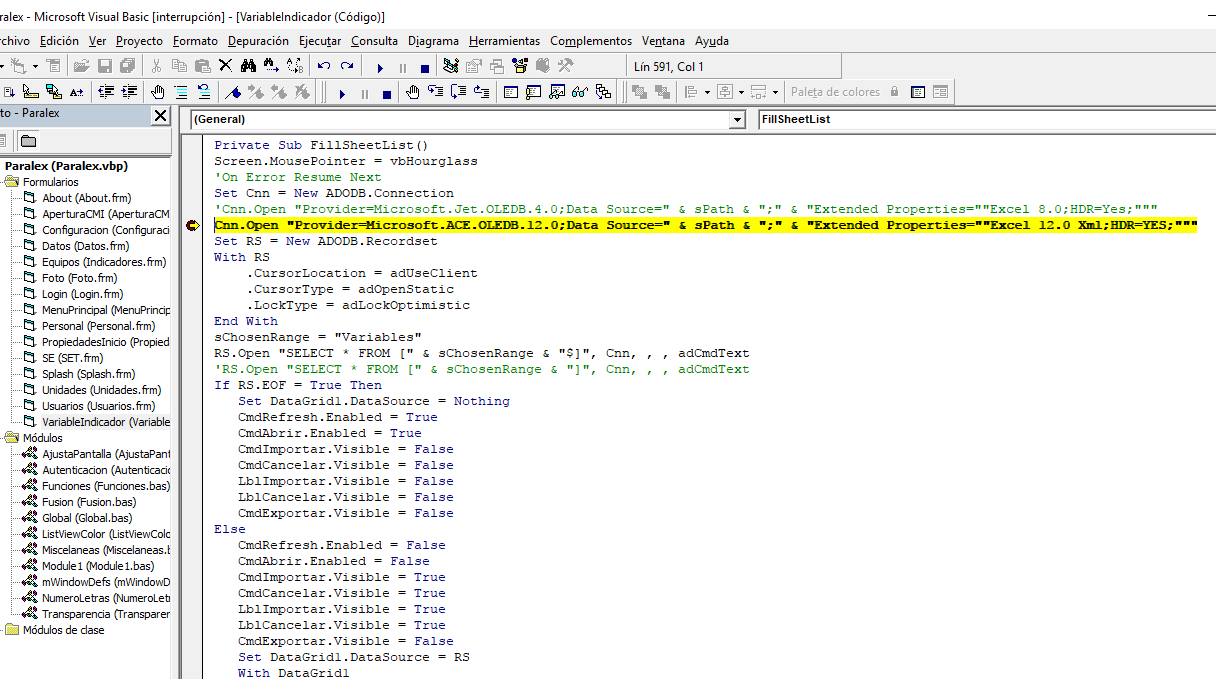Select Usuarios (Usuarios.frm) form
This screenshot has height=679, width=1216.
pos(98,406)
